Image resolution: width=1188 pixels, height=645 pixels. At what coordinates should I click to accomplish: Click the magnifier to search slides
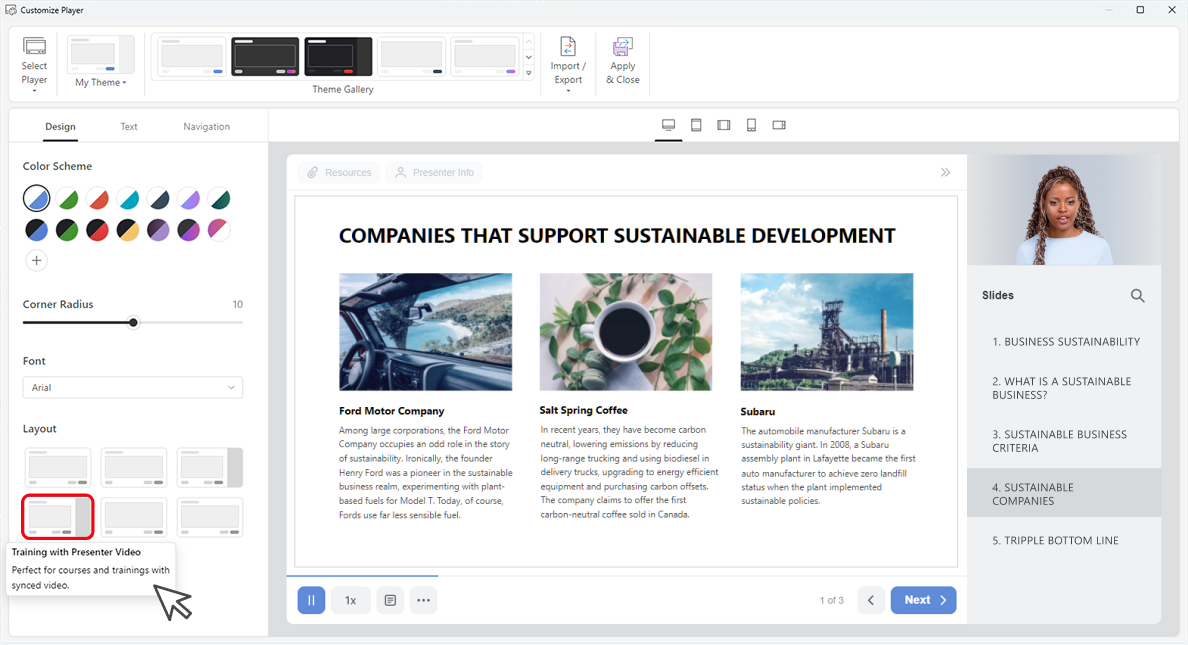[x=1138, y=295]
